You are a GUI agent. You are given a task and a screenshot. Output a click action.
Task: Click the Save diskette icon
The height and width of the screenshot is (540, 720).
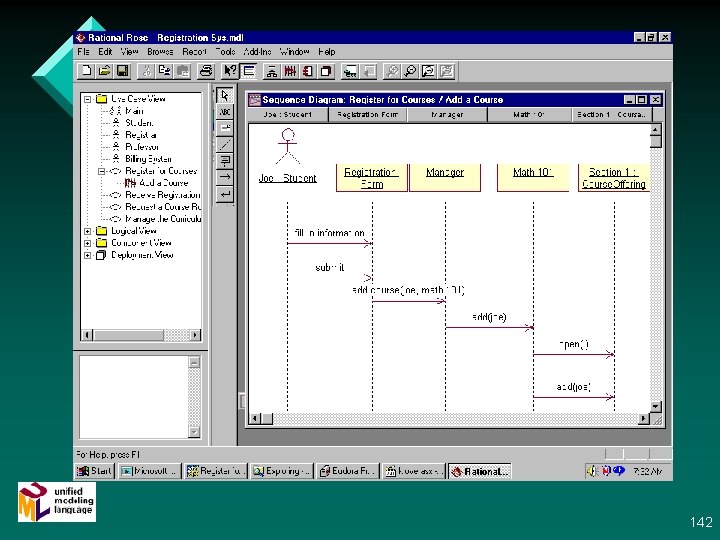tap(123, 71)
